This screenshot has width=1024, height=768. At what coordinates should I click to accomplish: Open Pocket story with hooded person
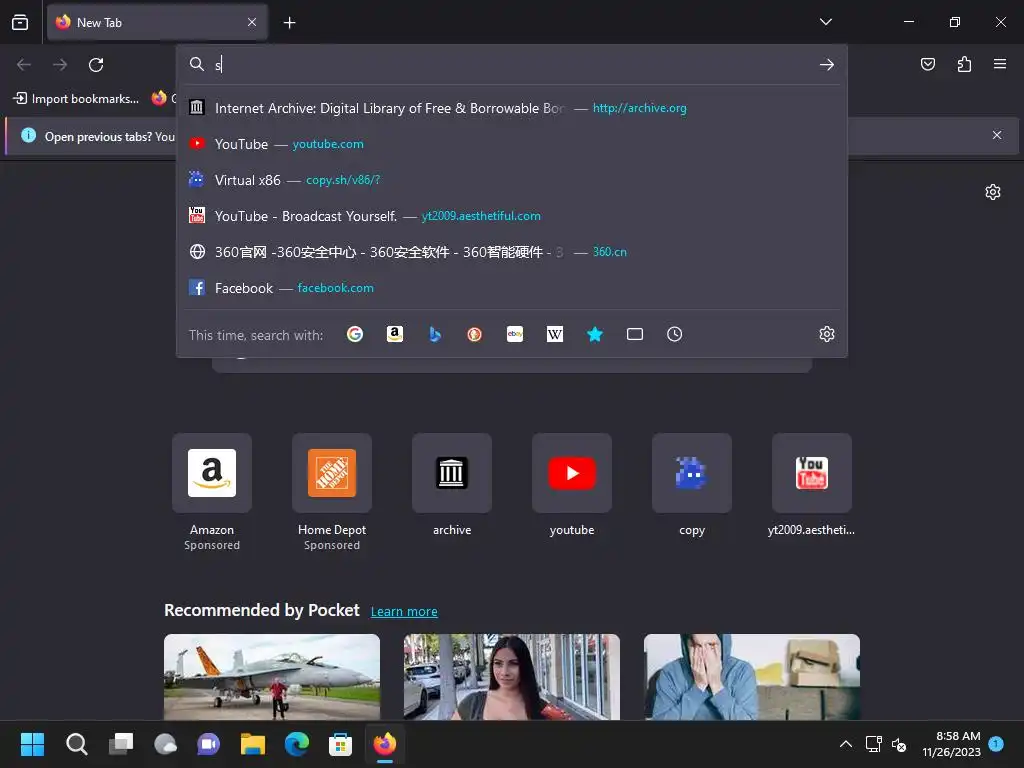pyautogui.click(x=752, y=677)
